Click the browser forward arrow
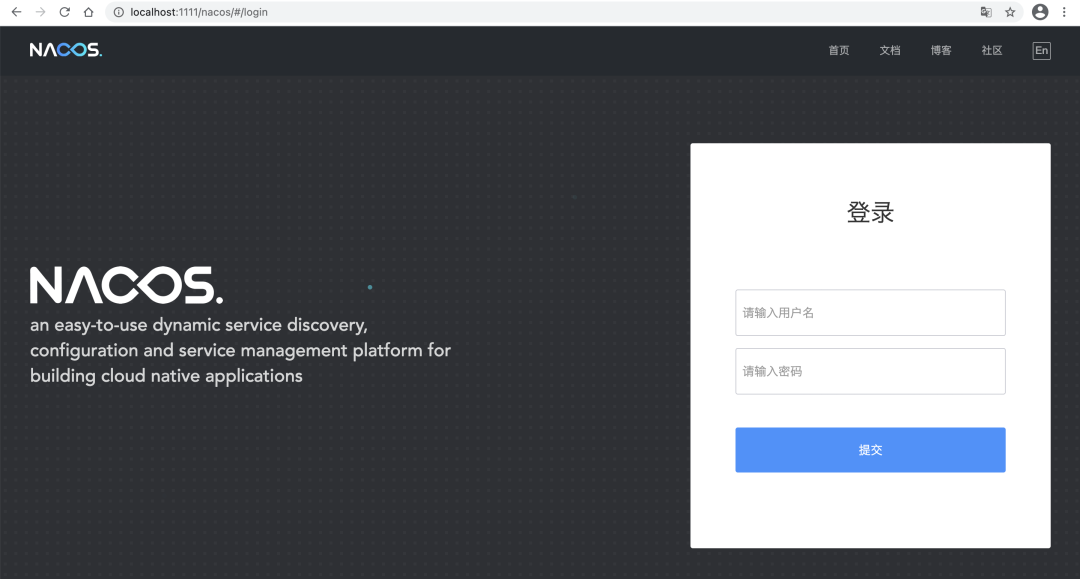 coord(41,12)
